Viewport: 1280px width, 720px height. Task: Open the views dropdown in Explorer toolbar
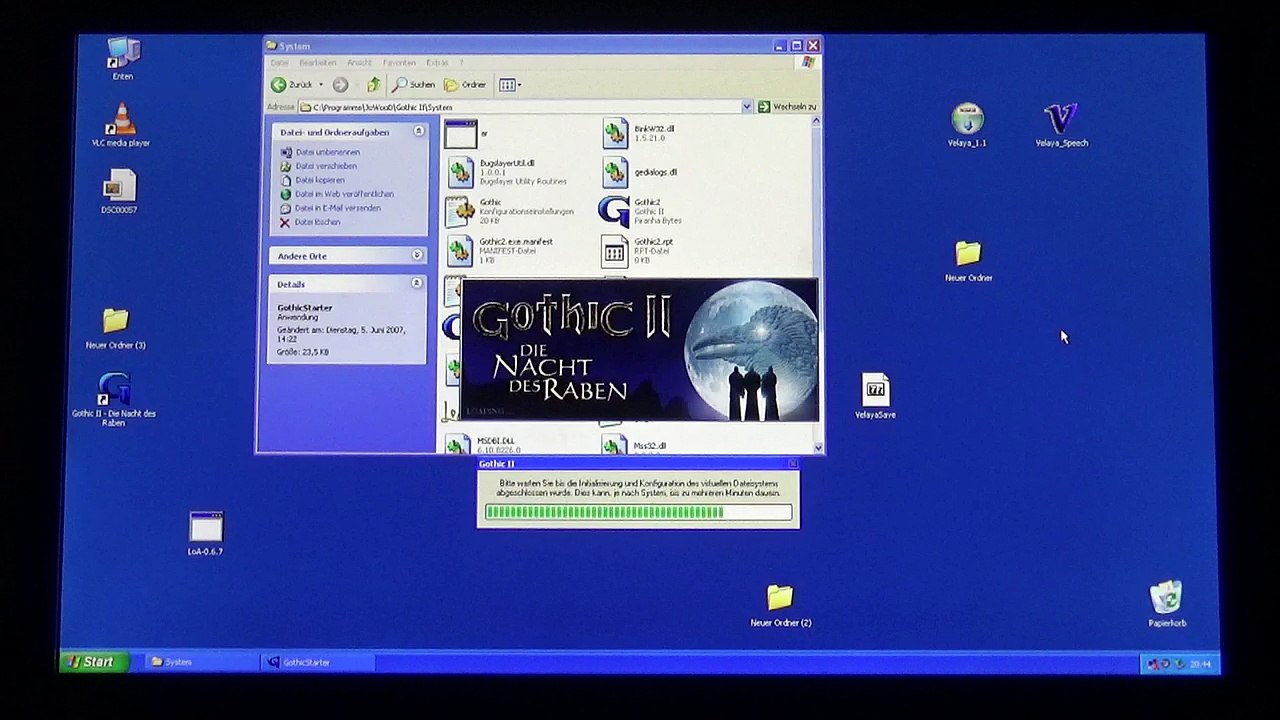point(510,85)
